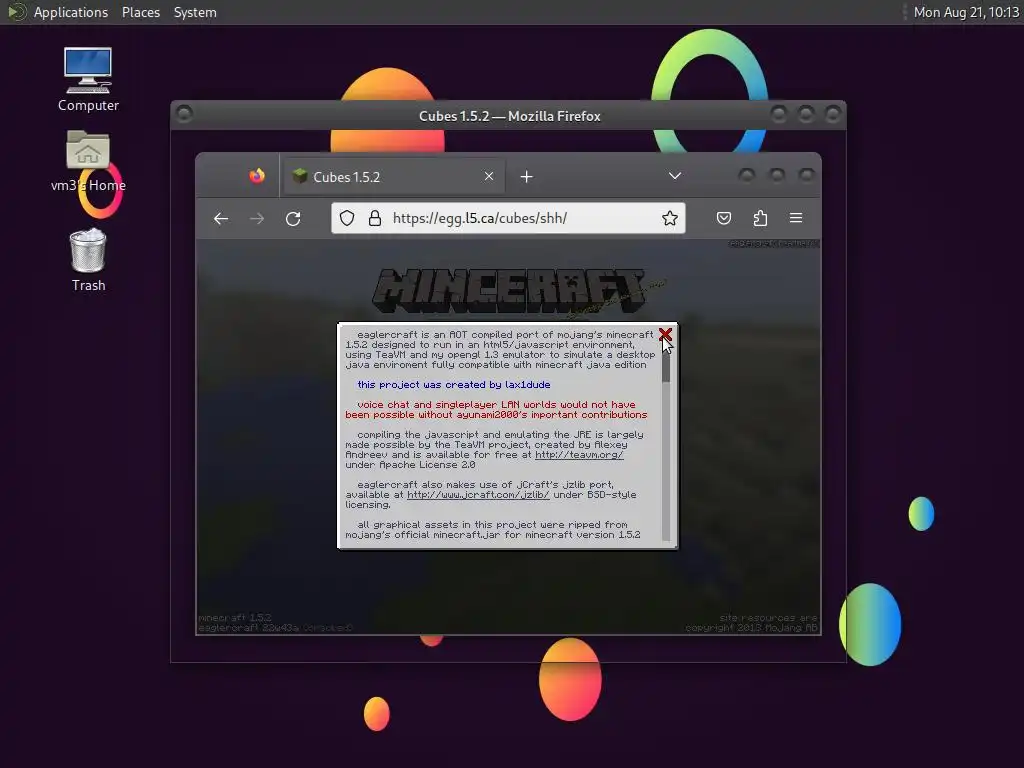Open Firefox View icon in tab bar
The height and width of the screenshot is (768, 1024).
(x=257, y=176)
